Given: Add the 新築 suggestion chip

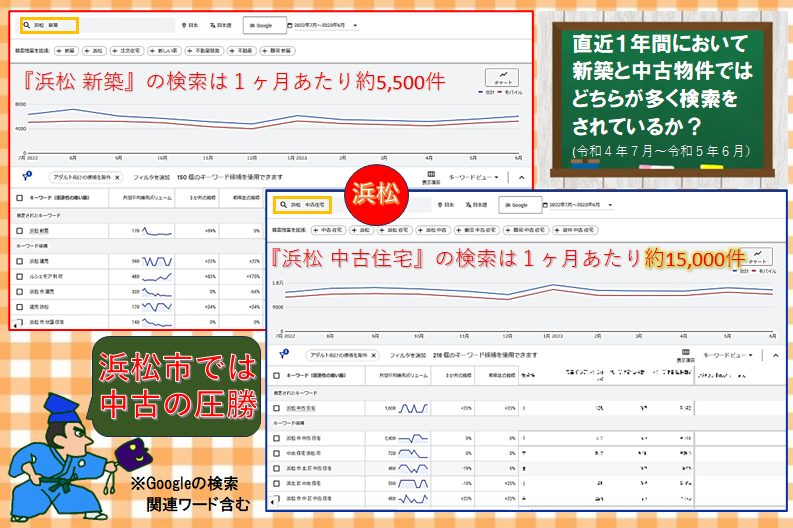Looking at the screenshot, I should coord(66,51).
